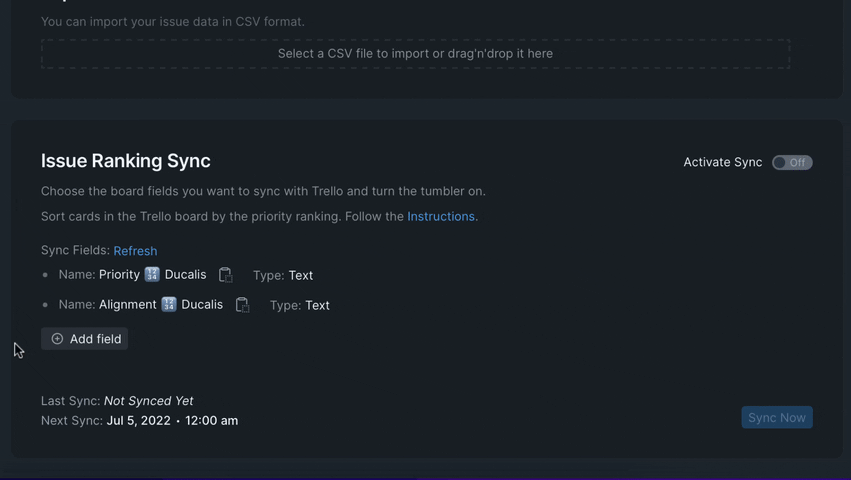Screen dimensions: 851x480
Task: Click the numbers emoji beside Priority
Action: [152, 275]
